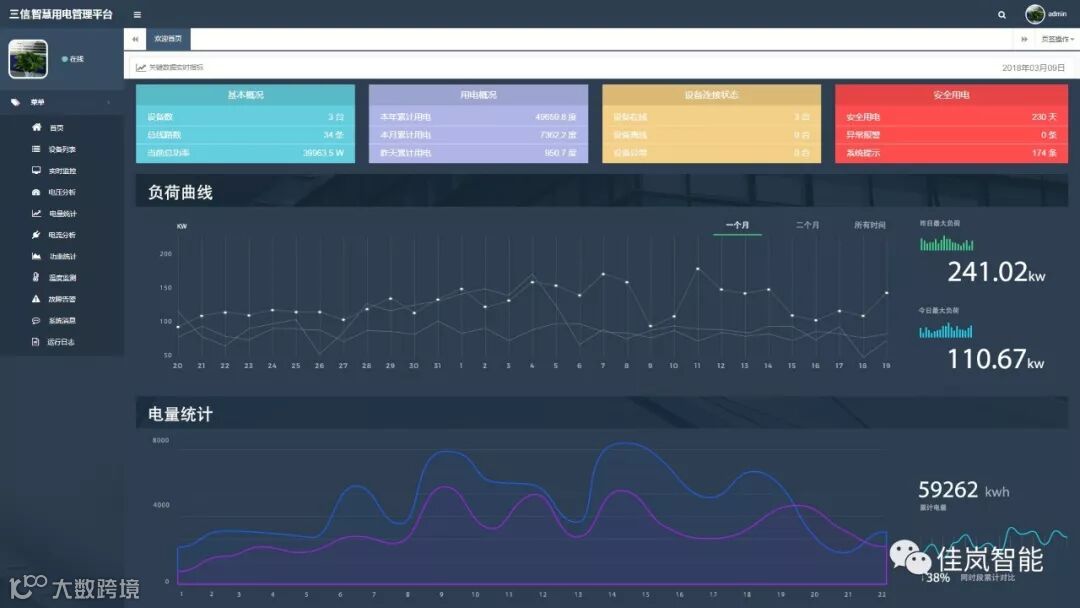Select the 所有时间 range tab
The width and height of the screenshot is (1080, 608).
click(x=869, y=225)
